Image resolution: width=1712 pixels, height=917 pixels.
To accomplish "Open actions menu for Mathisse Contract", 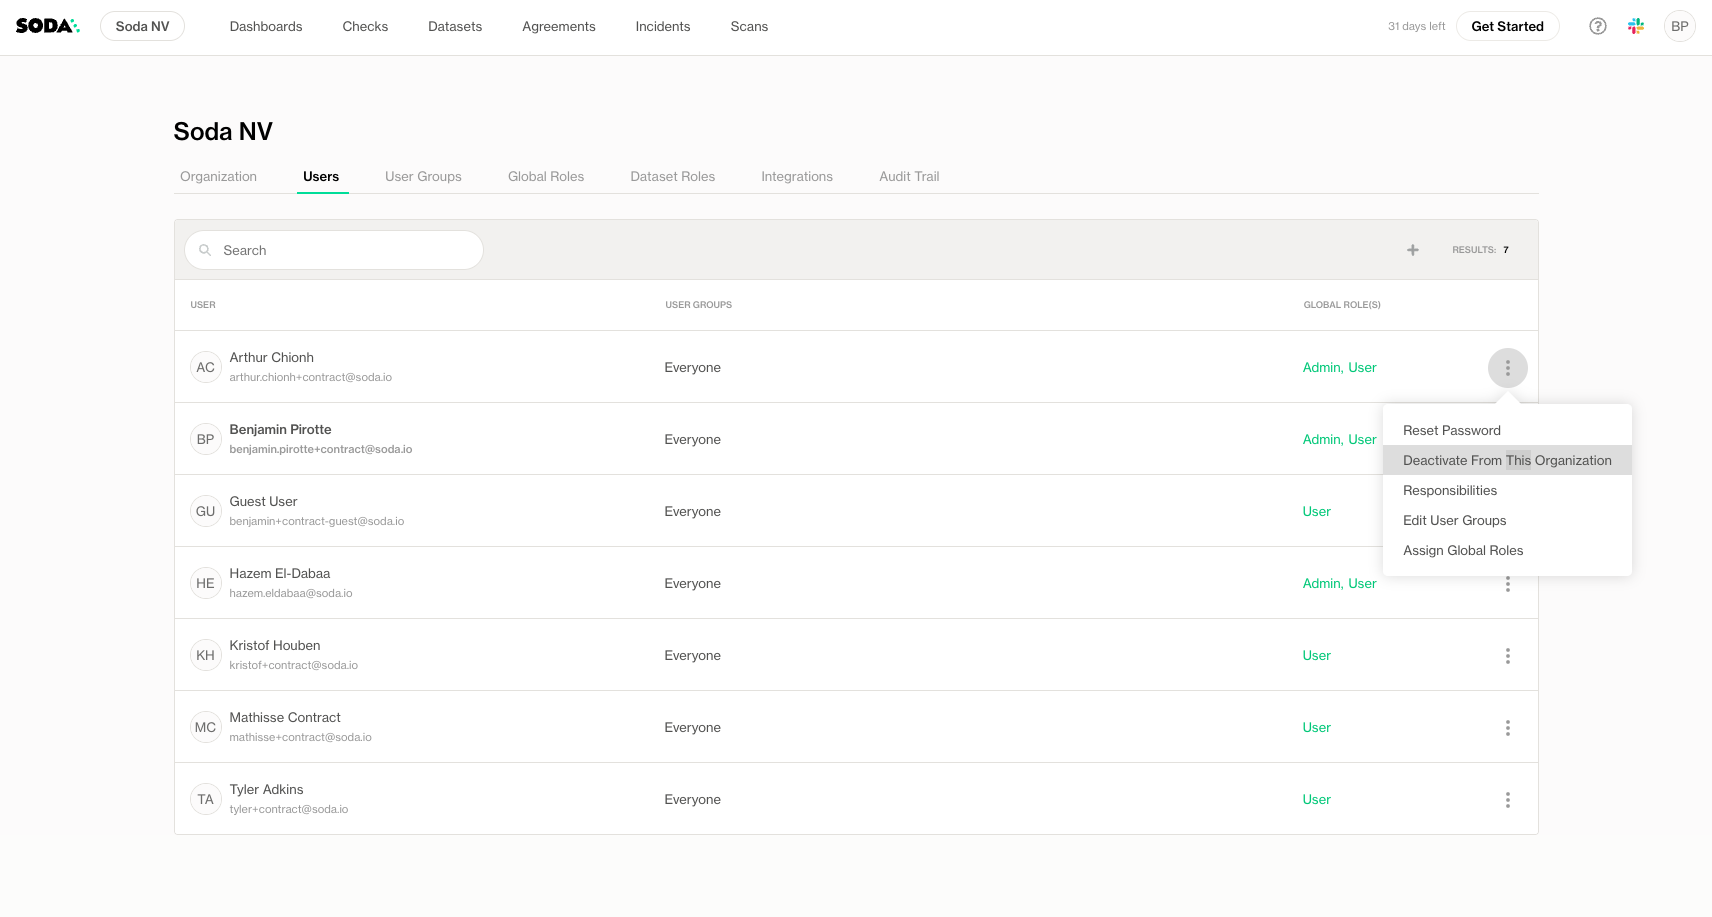I will click(1507, 728).
